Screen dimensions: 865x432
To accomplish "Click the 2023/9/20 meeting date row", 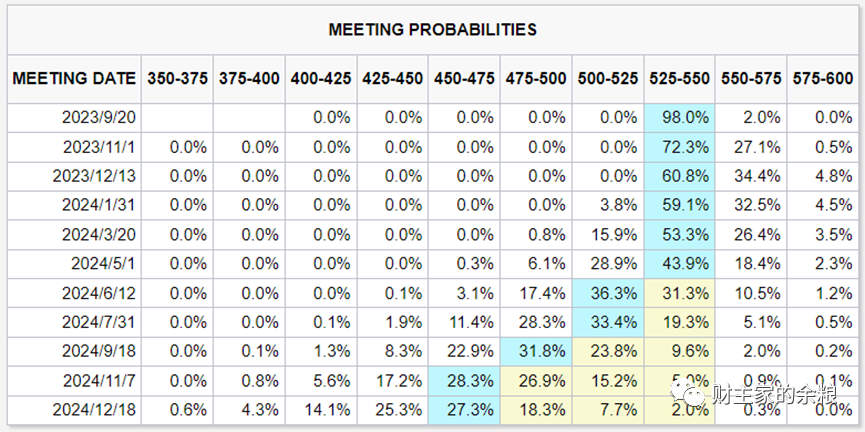I will (433, 118).
